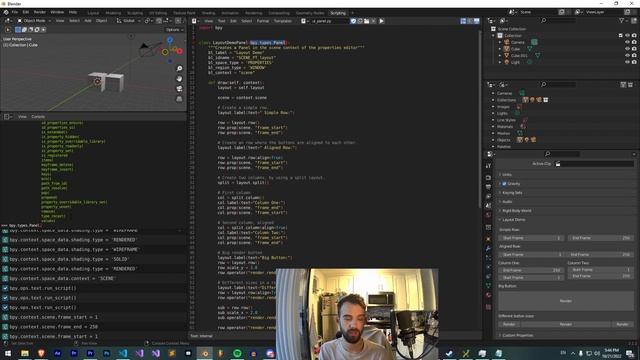Image resolution: width=640 pixels, height=360 pixels.
Task: Open File Explorer from the taskbar
Action: 24,353
